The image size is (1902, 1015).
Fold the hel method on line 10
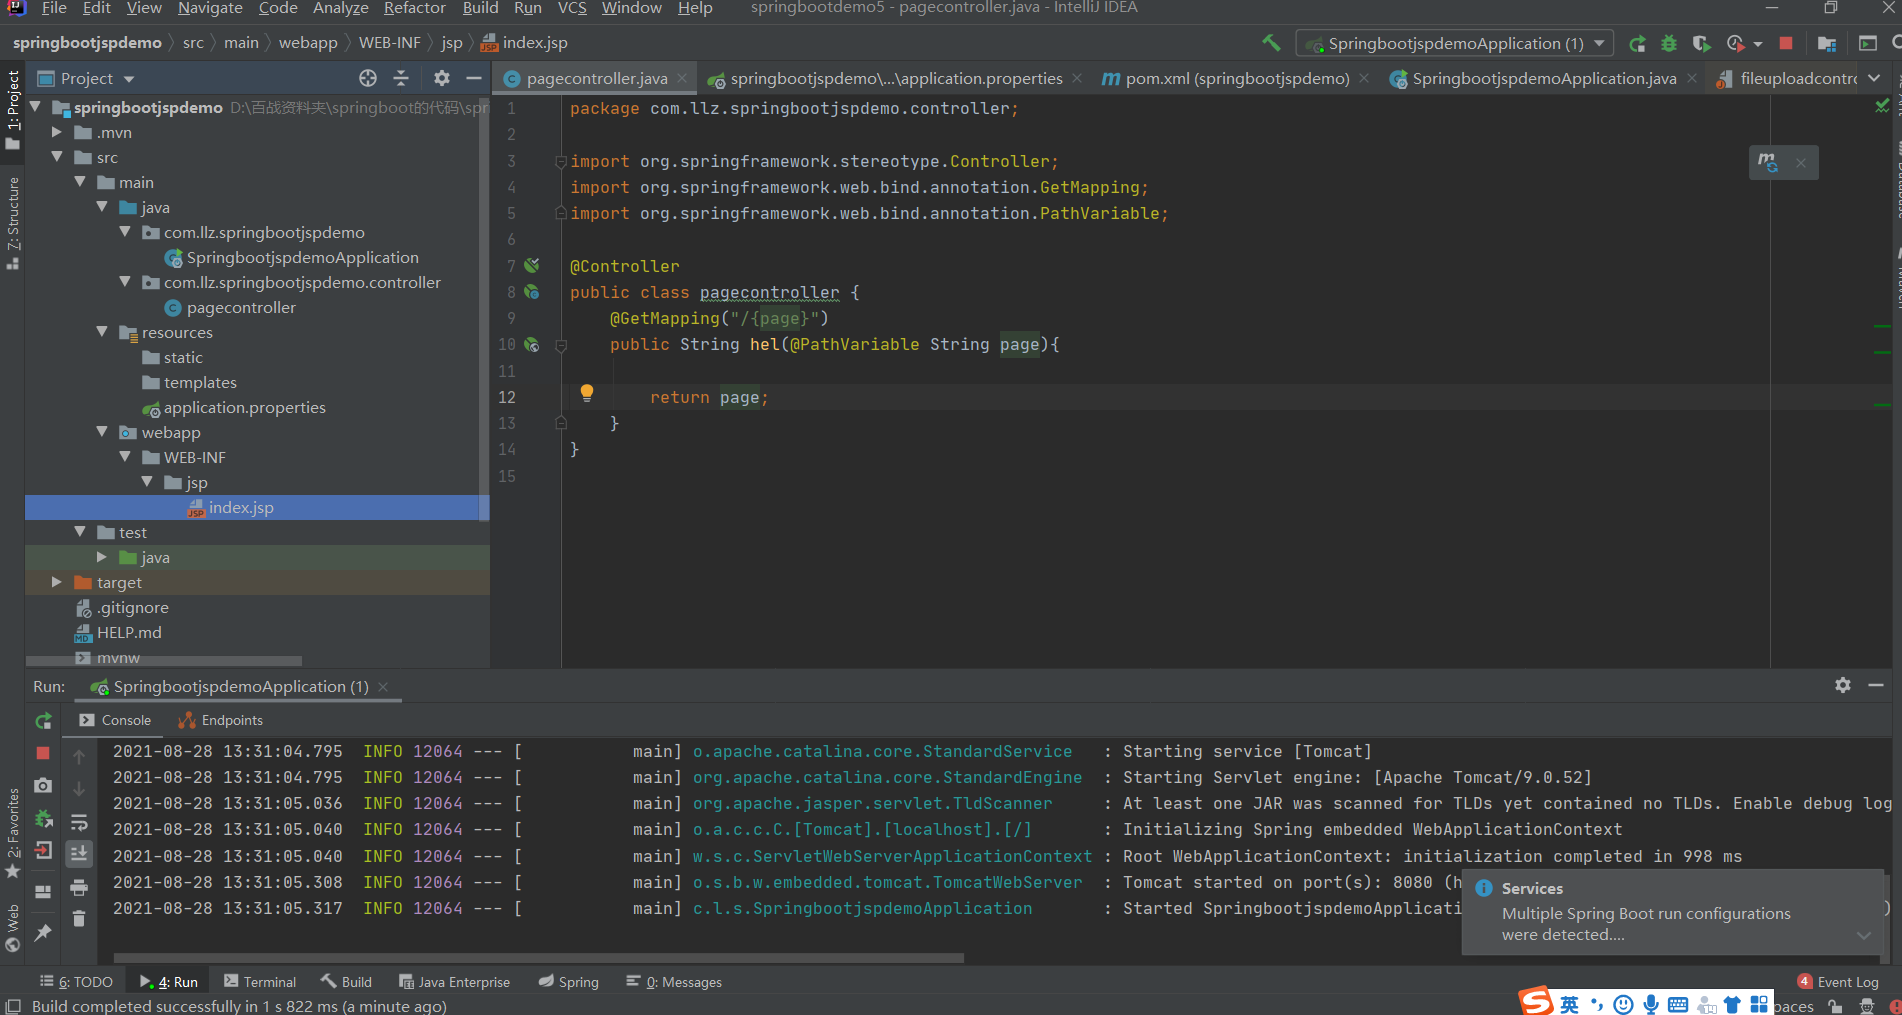561,345
